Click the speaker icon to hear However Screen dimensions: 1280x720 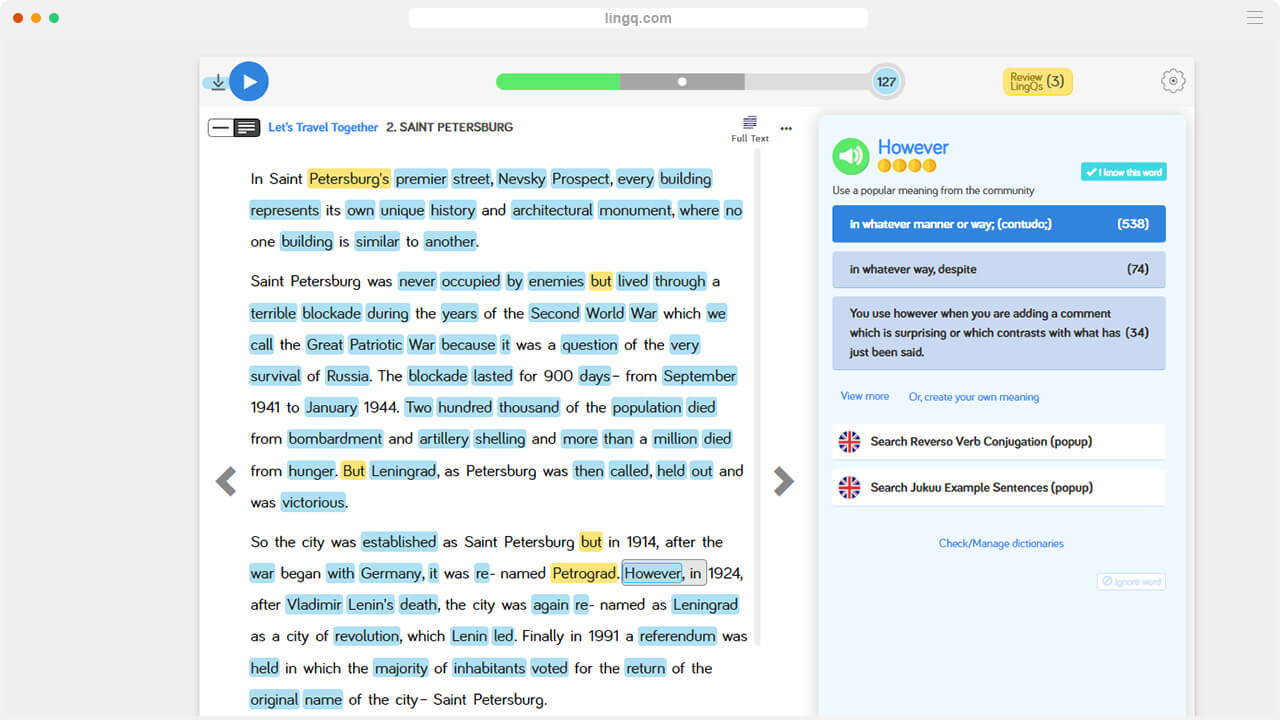851,156
